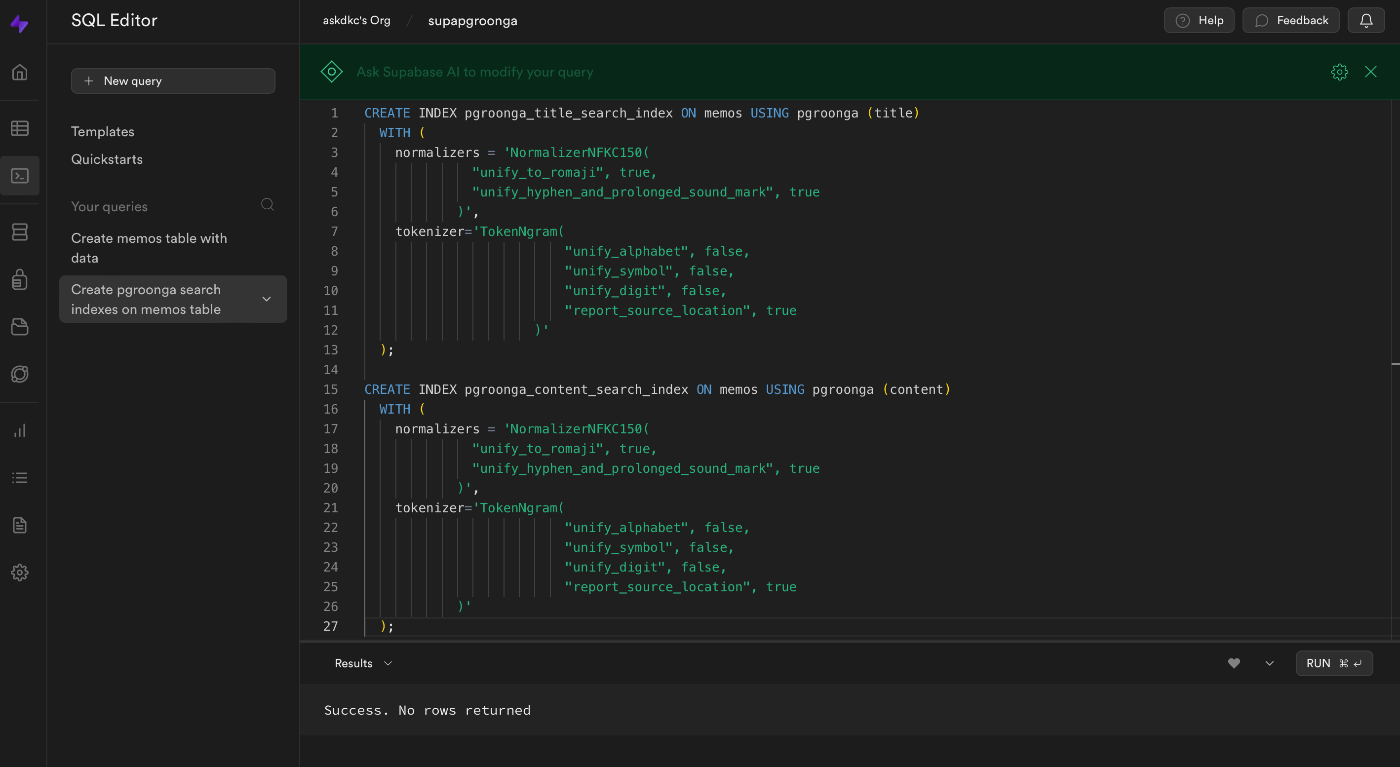
Task: Open the Database sidebar icon
Action: [20, 232]
